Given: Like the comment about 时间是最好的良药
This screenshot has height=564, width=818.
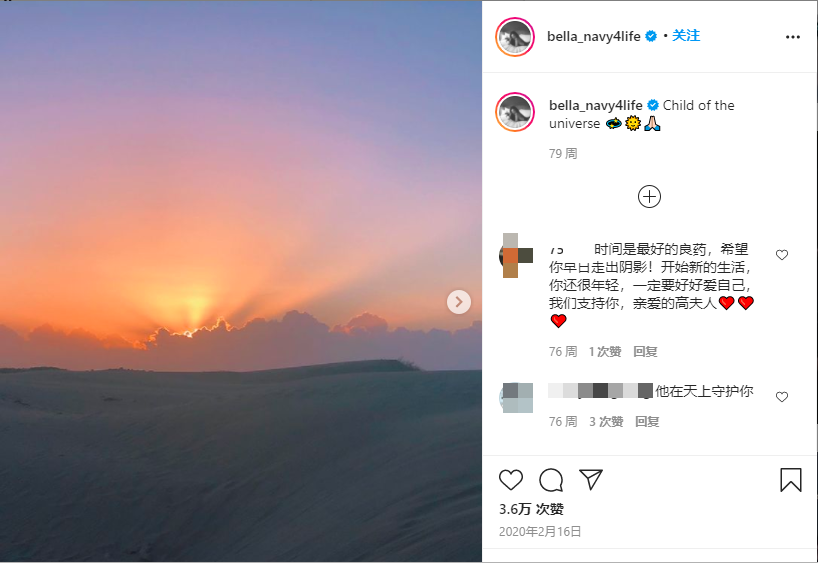Looking at the screenshot, I should point(781,255).
